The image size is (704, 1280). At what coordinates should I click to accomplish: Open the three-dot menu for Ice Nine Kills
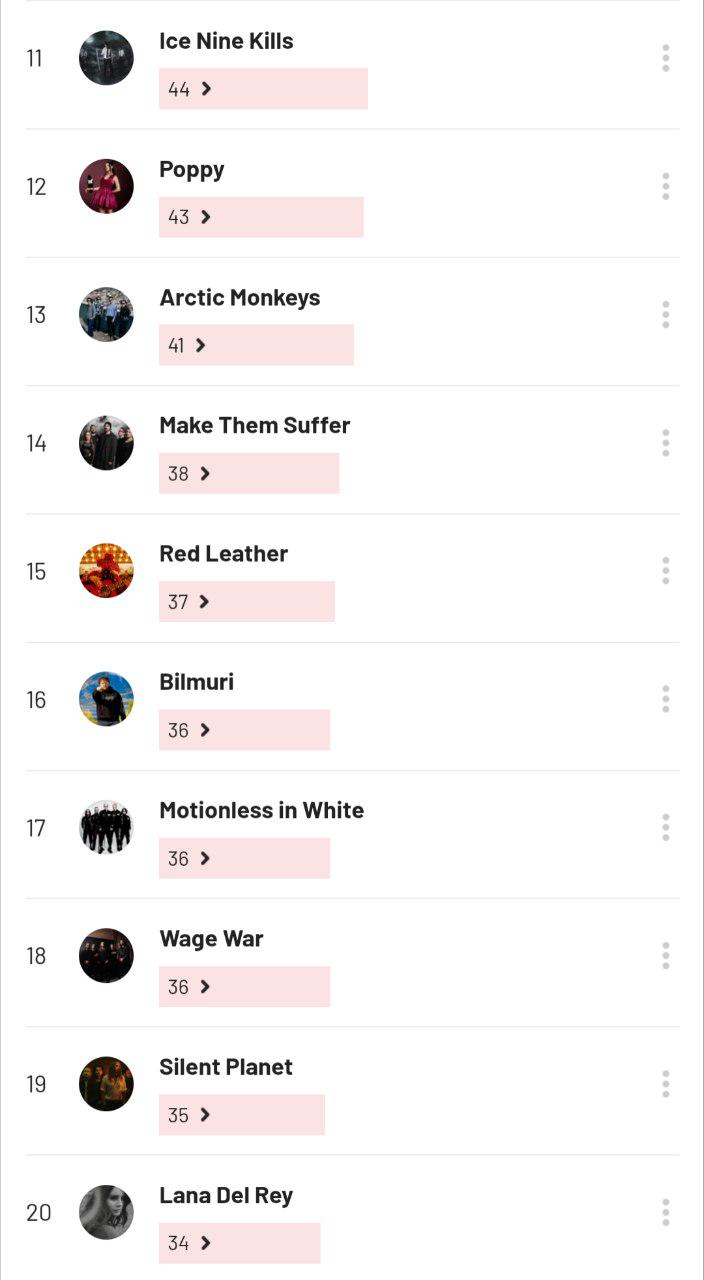tap(665, 58)
